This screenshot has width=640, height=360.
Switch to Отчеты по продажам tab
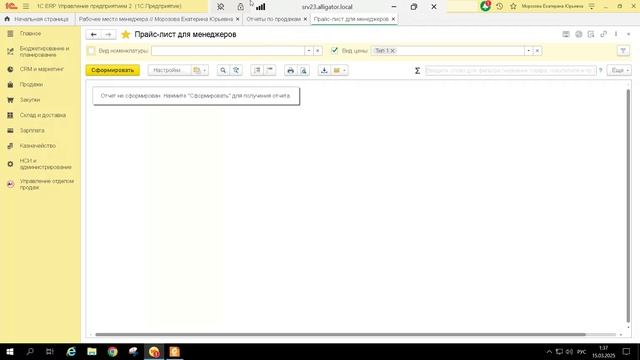point(273,19)
